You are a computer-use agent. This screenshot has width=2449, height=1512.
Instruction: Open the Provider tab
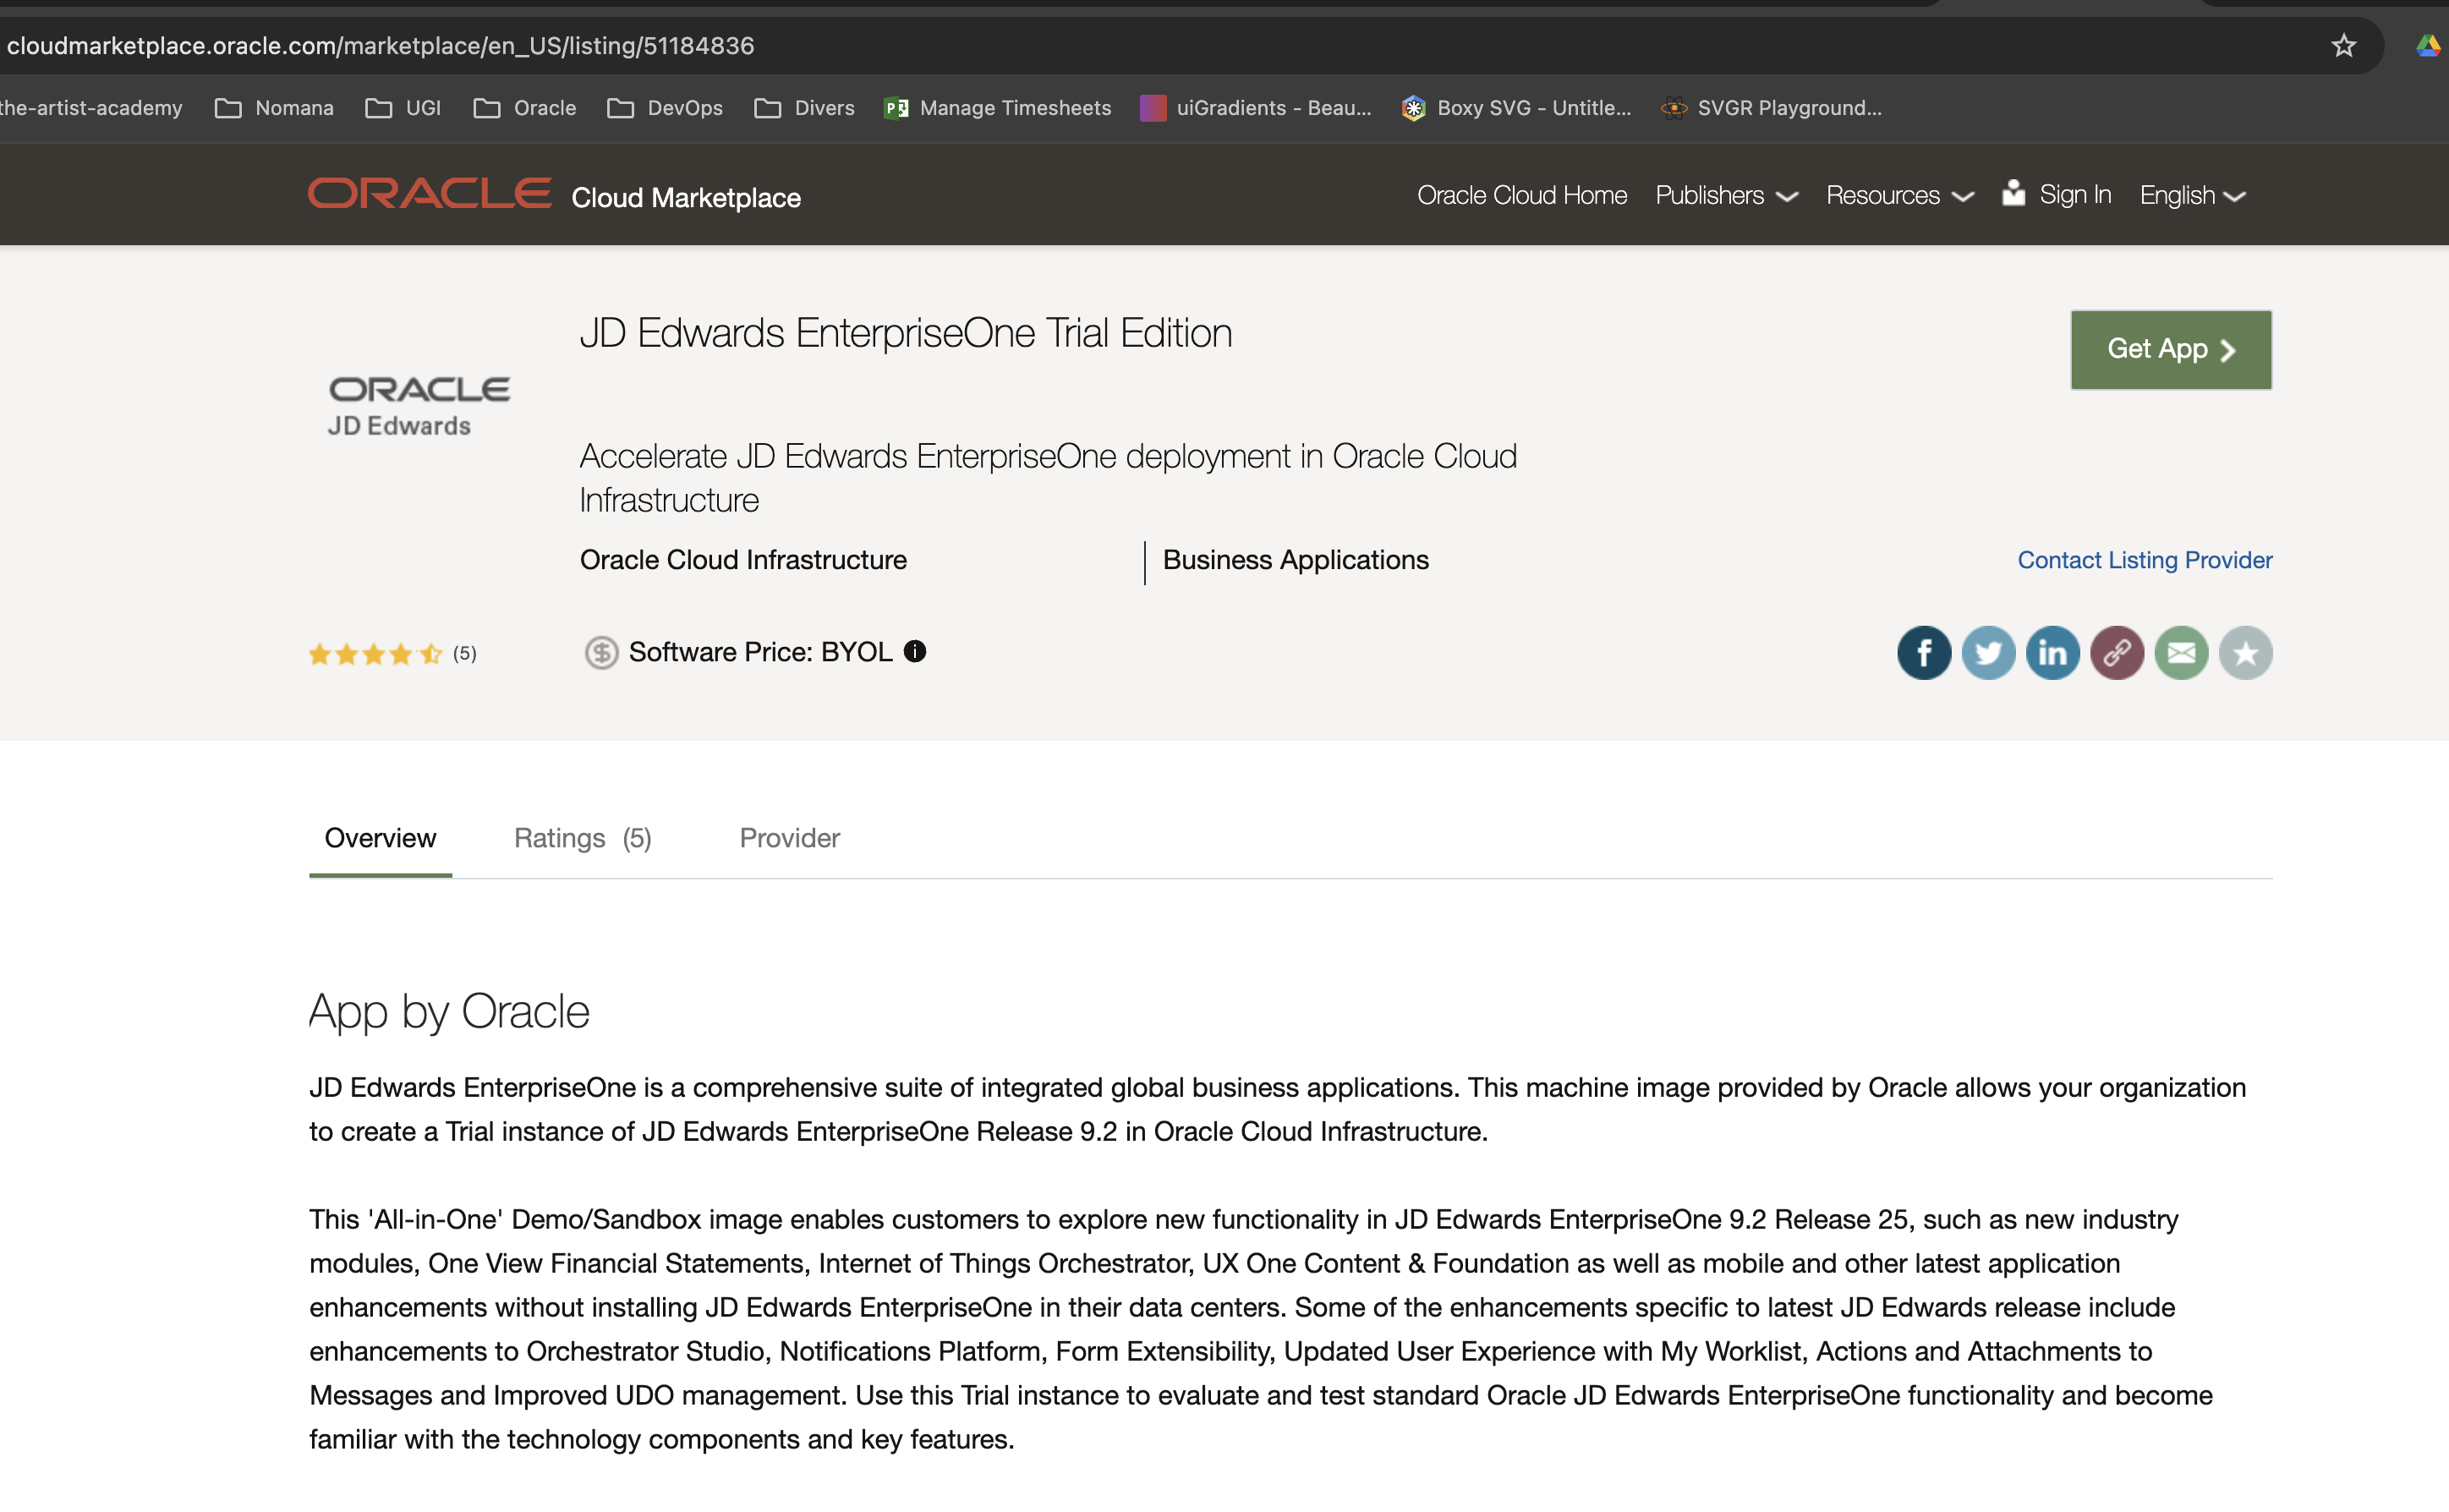pos(789,838)
